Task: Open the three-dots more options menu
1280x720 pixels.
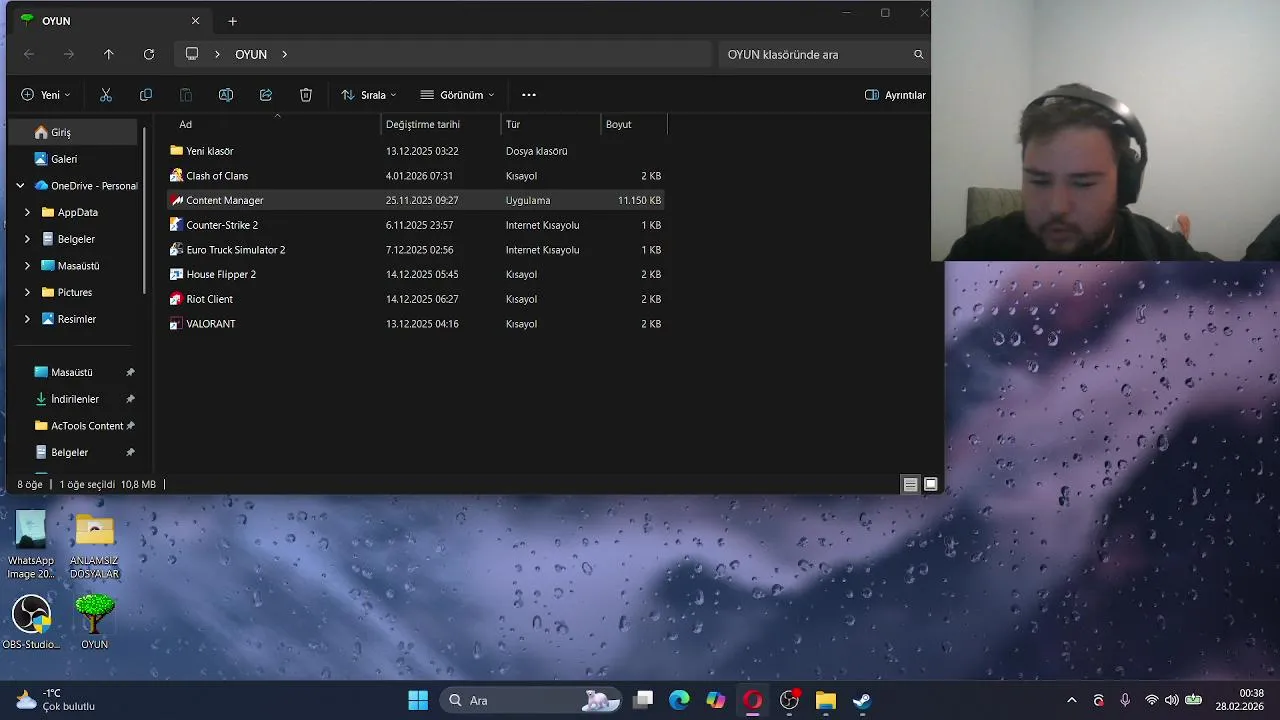Action: point(529,95)
